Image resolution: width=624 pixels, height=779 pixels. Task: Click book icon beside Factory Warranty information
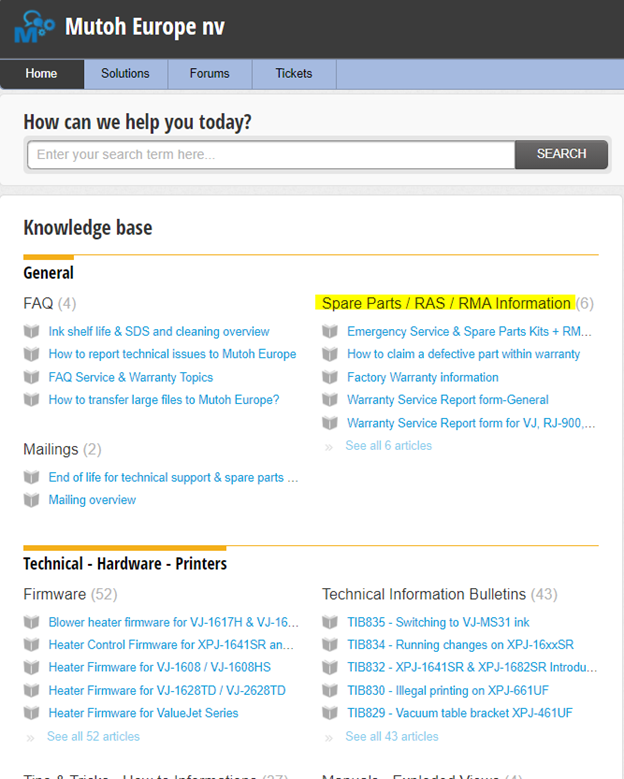(330, 378)
